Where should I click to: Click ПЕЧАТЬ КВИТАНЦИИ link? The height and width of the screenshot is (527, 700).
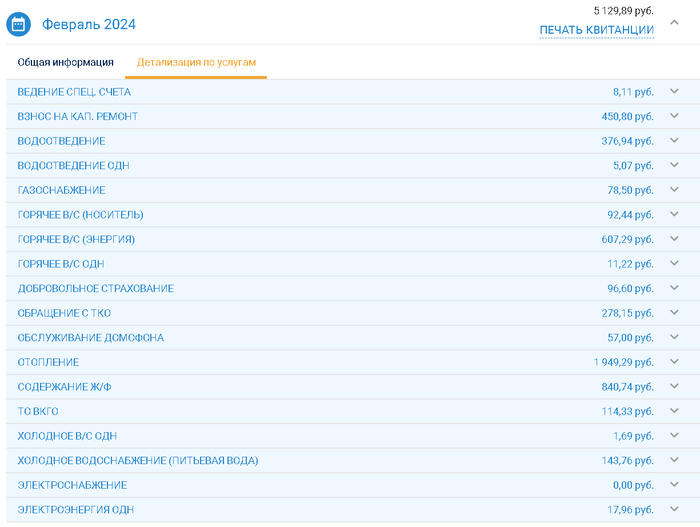596,30
